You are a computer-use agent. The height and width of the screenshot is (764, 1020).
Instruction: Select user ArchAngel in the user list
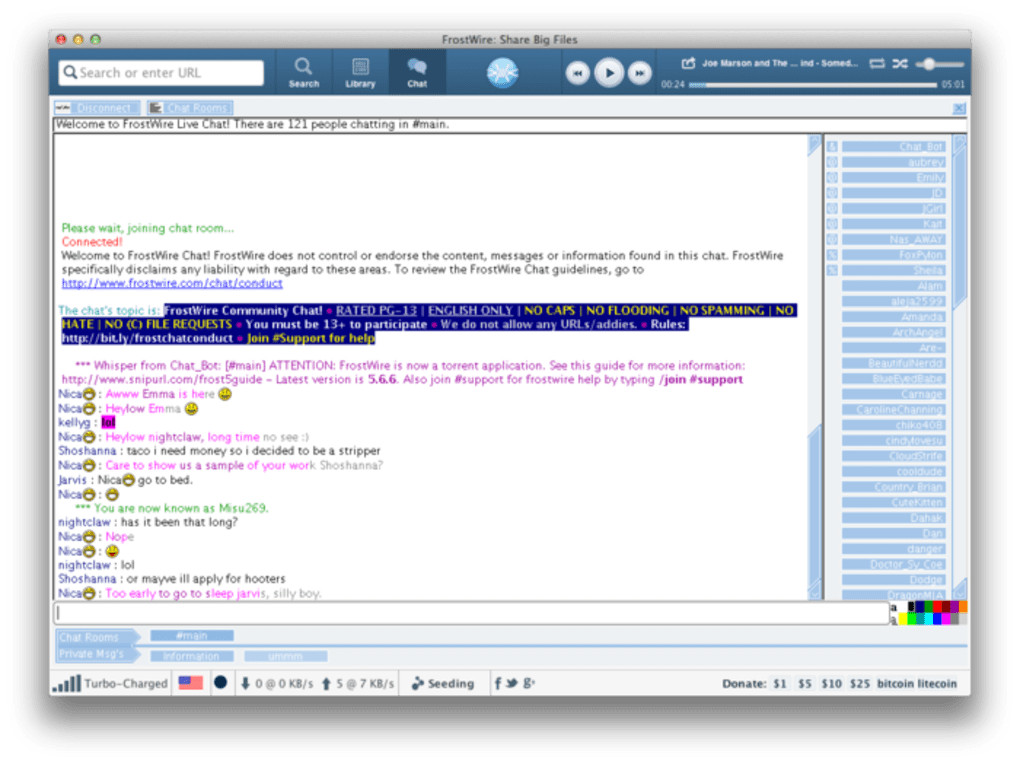click(893, 333)
